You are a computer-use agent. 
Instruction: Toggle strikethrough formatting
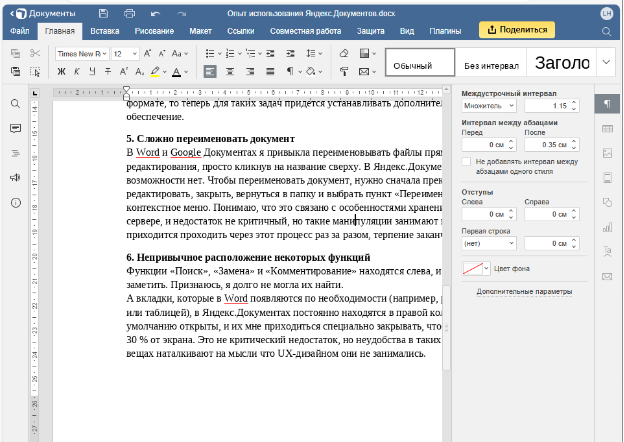(108, 72)
